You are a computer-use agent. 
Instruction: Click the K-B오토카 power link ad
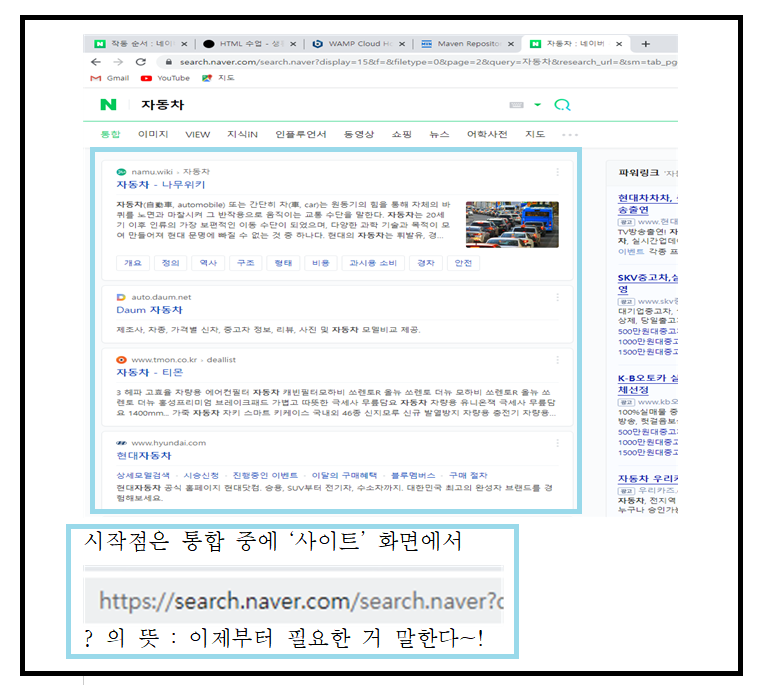click(x=648, y=384)
